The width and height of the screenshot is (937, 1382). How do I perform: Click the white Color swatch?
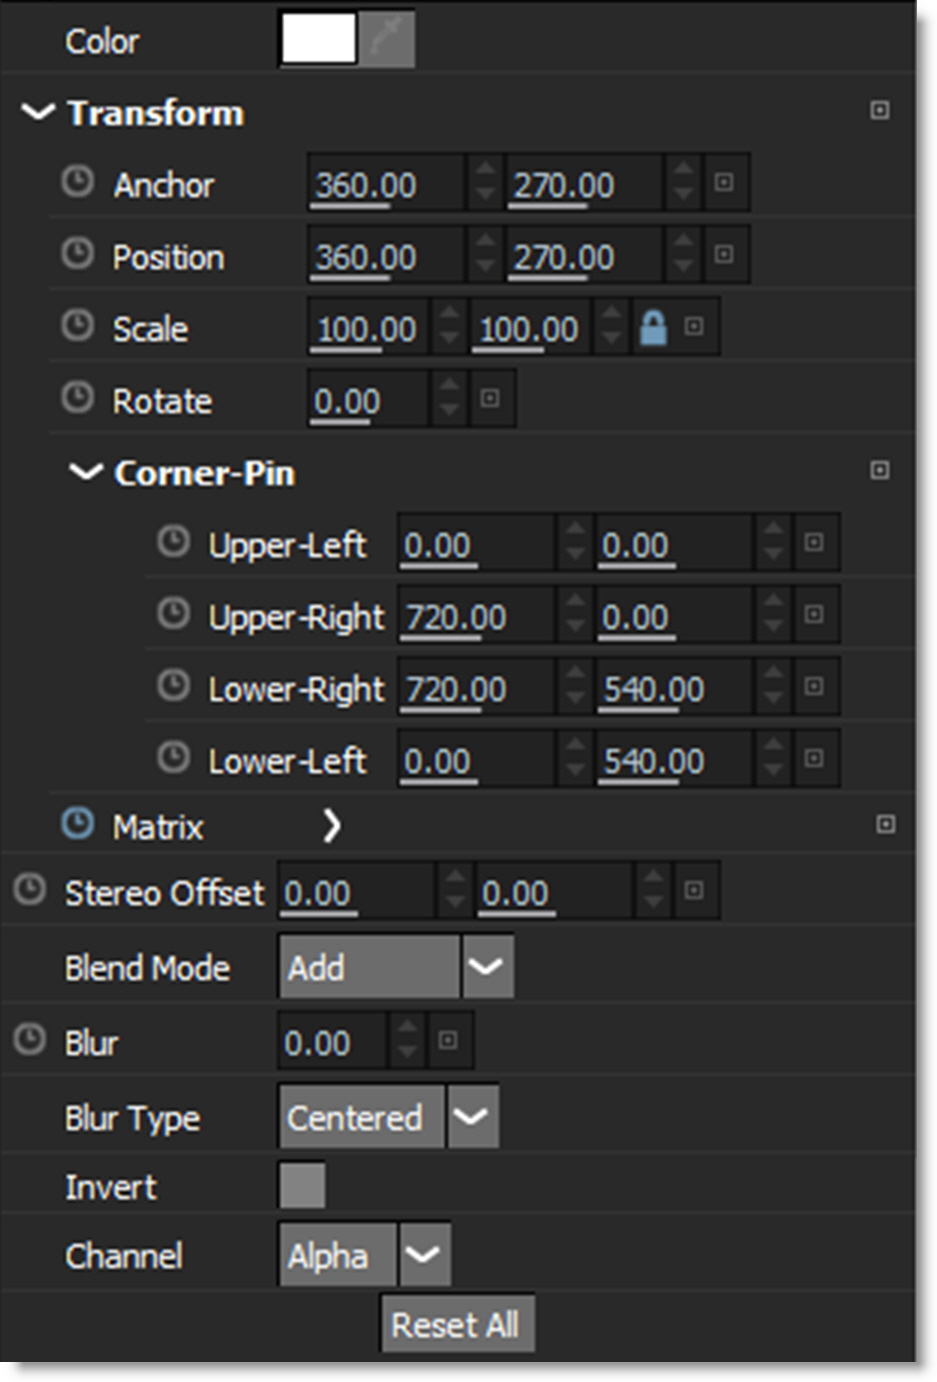[319, 40]
